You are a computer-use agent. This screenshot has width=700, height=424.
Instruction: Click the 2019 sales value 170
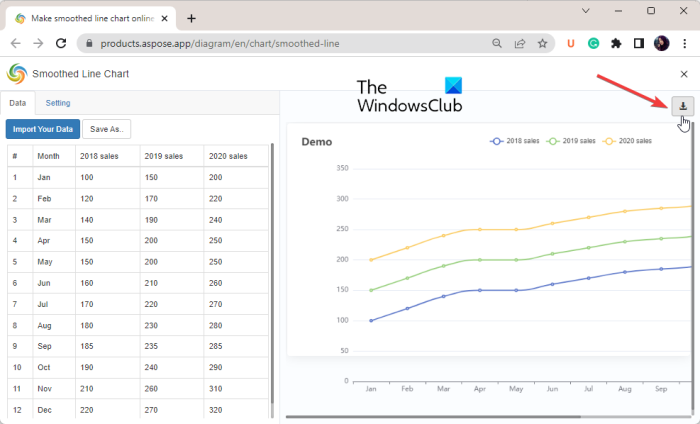point(172,199)
